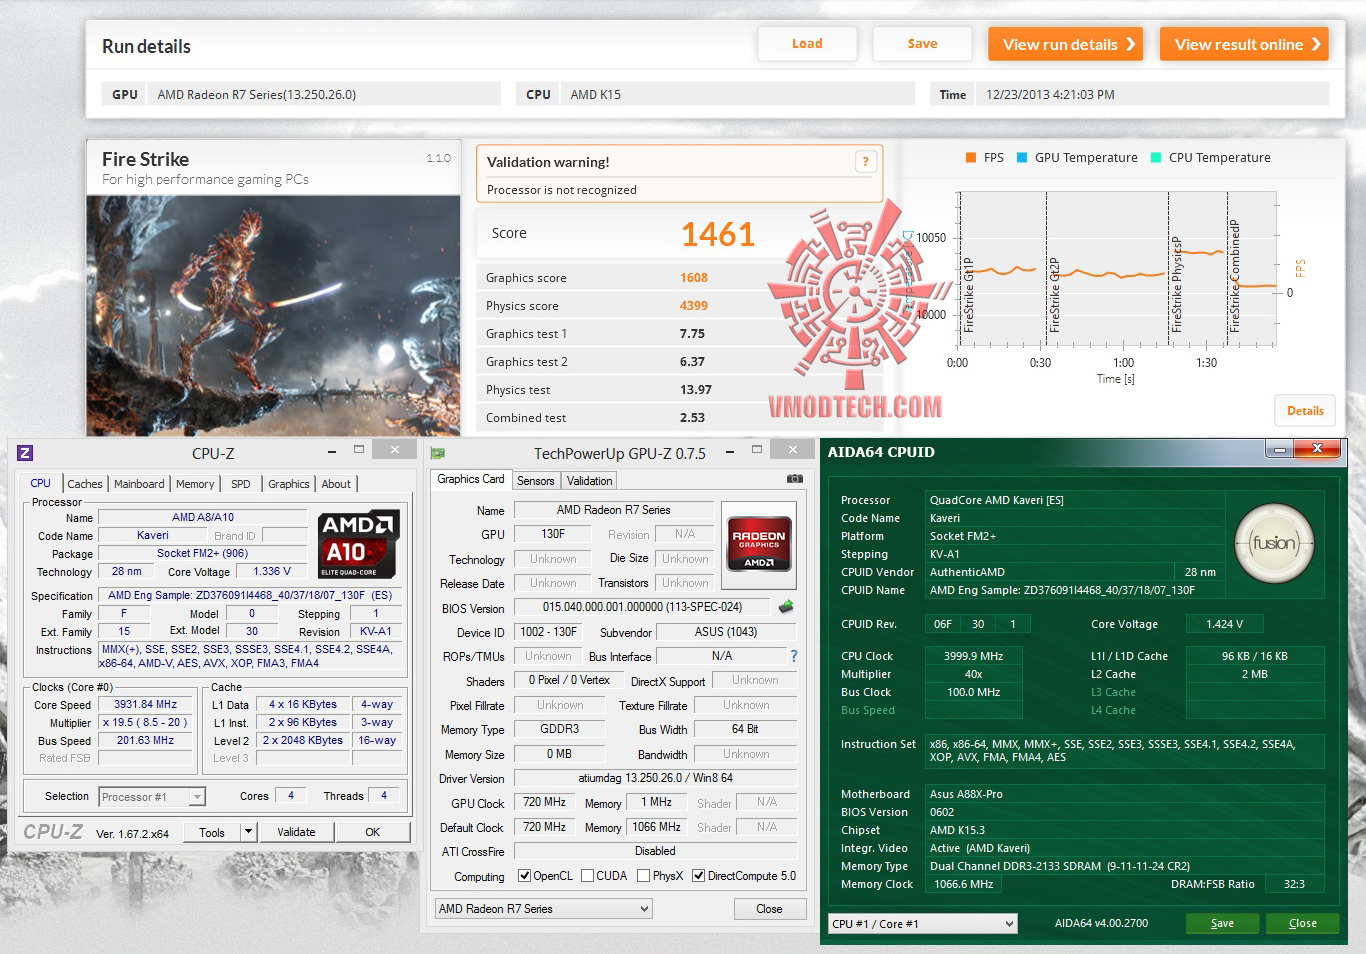Click the FPS chart line graph

(x=1118, y=271)
